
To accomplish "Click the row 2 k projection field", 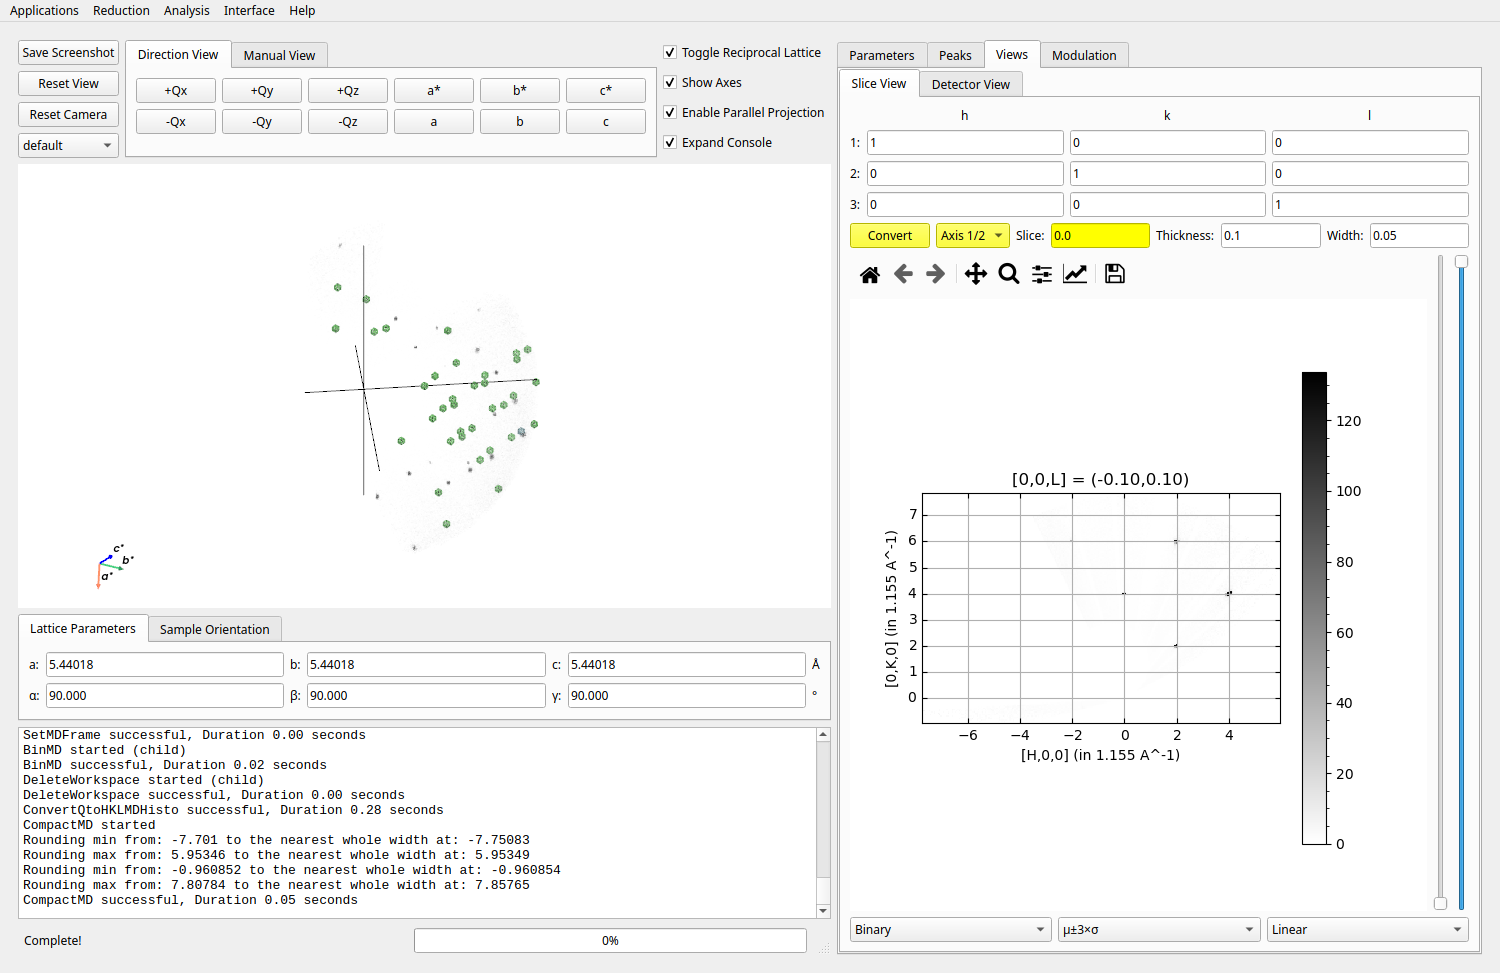I will click(x=1168, y=173).
